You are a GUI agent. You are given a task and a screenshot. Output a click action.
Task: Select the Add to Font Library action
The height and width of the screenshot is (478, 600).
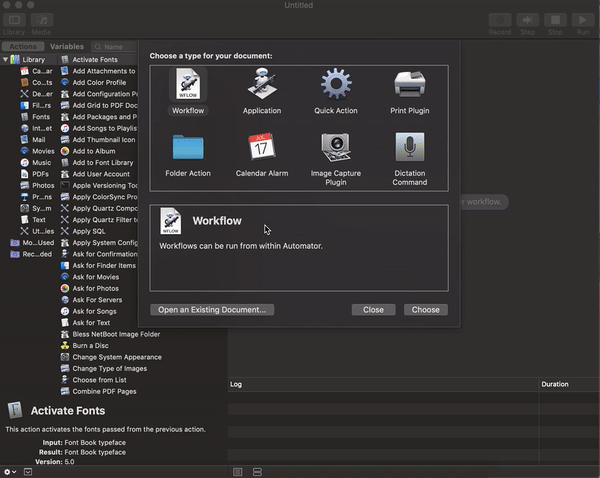coord(103,163)
